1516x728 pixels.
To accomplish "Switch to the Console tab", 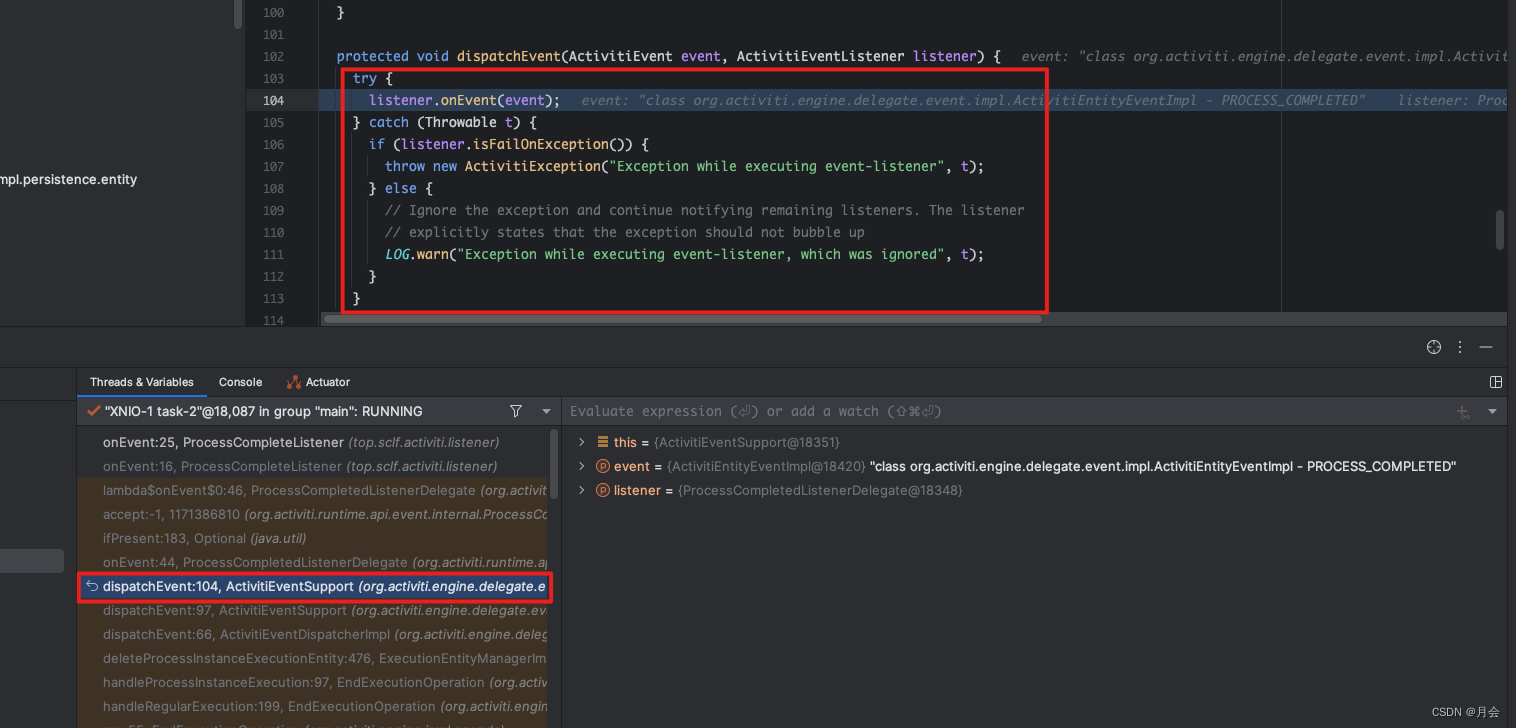I will [240, 382].
